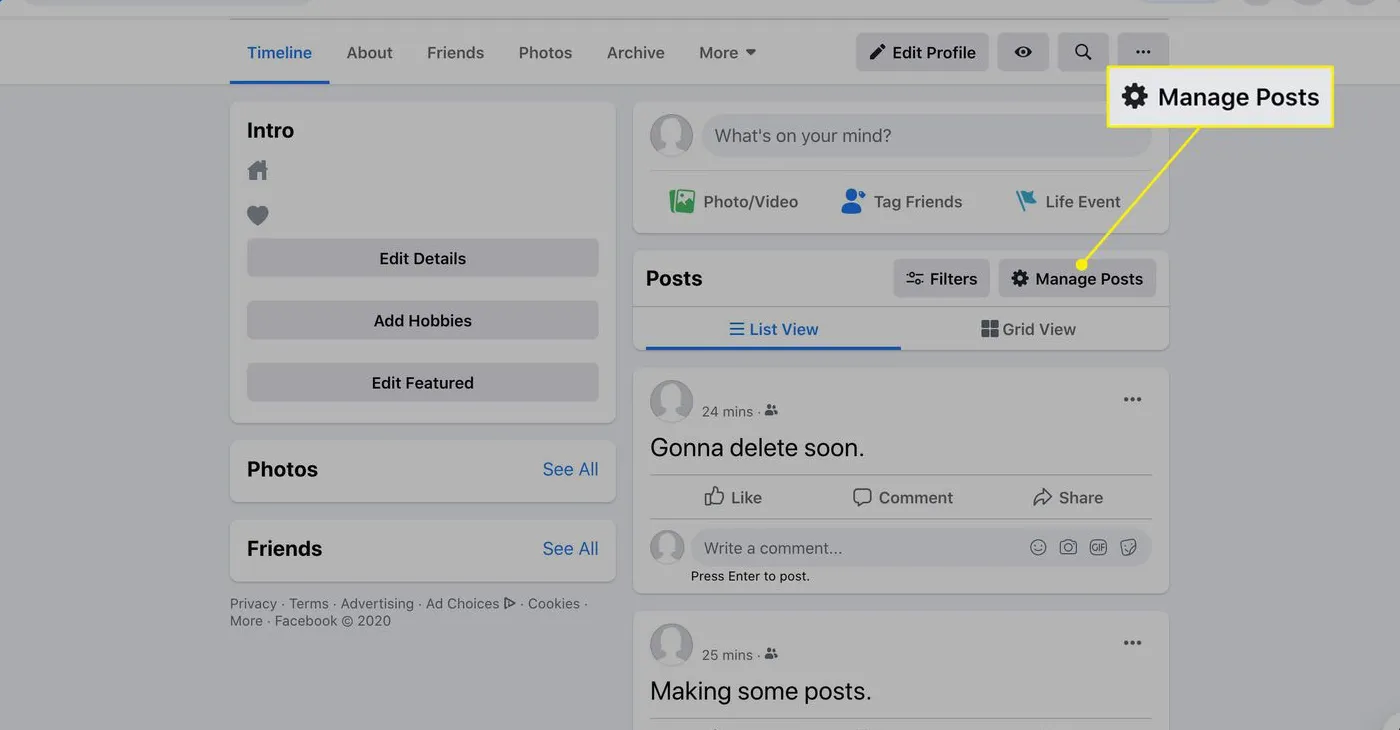Expand the More tab dropdown

point(727,51)
